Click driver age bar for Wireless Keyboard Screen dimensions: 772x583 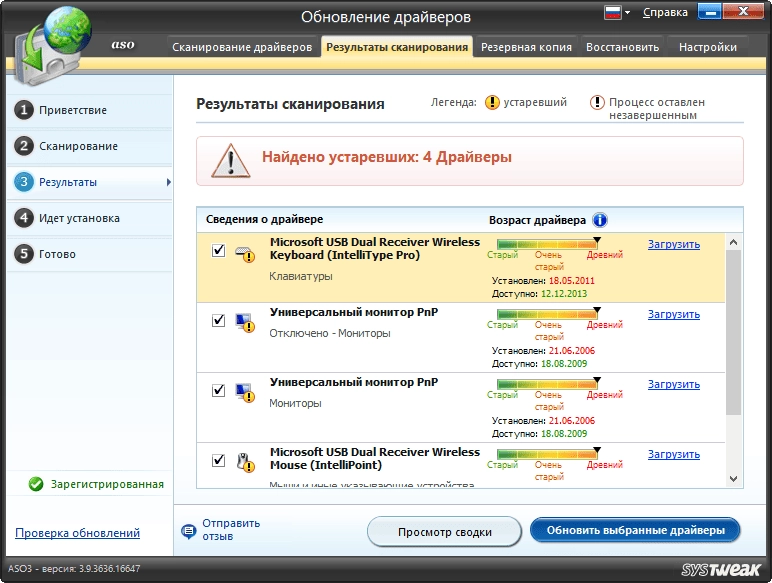pyautogui.click(x=547, y=244)
